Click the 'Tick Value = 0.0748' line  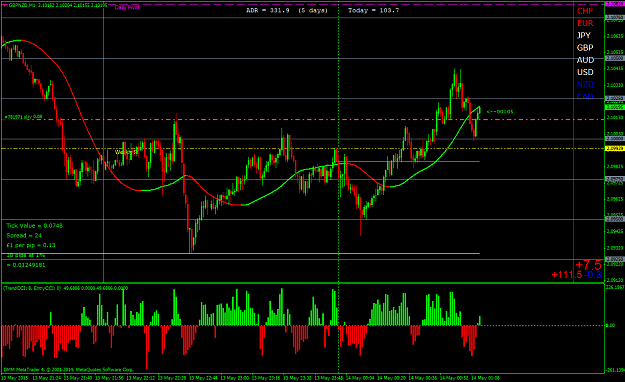(34, 226)
